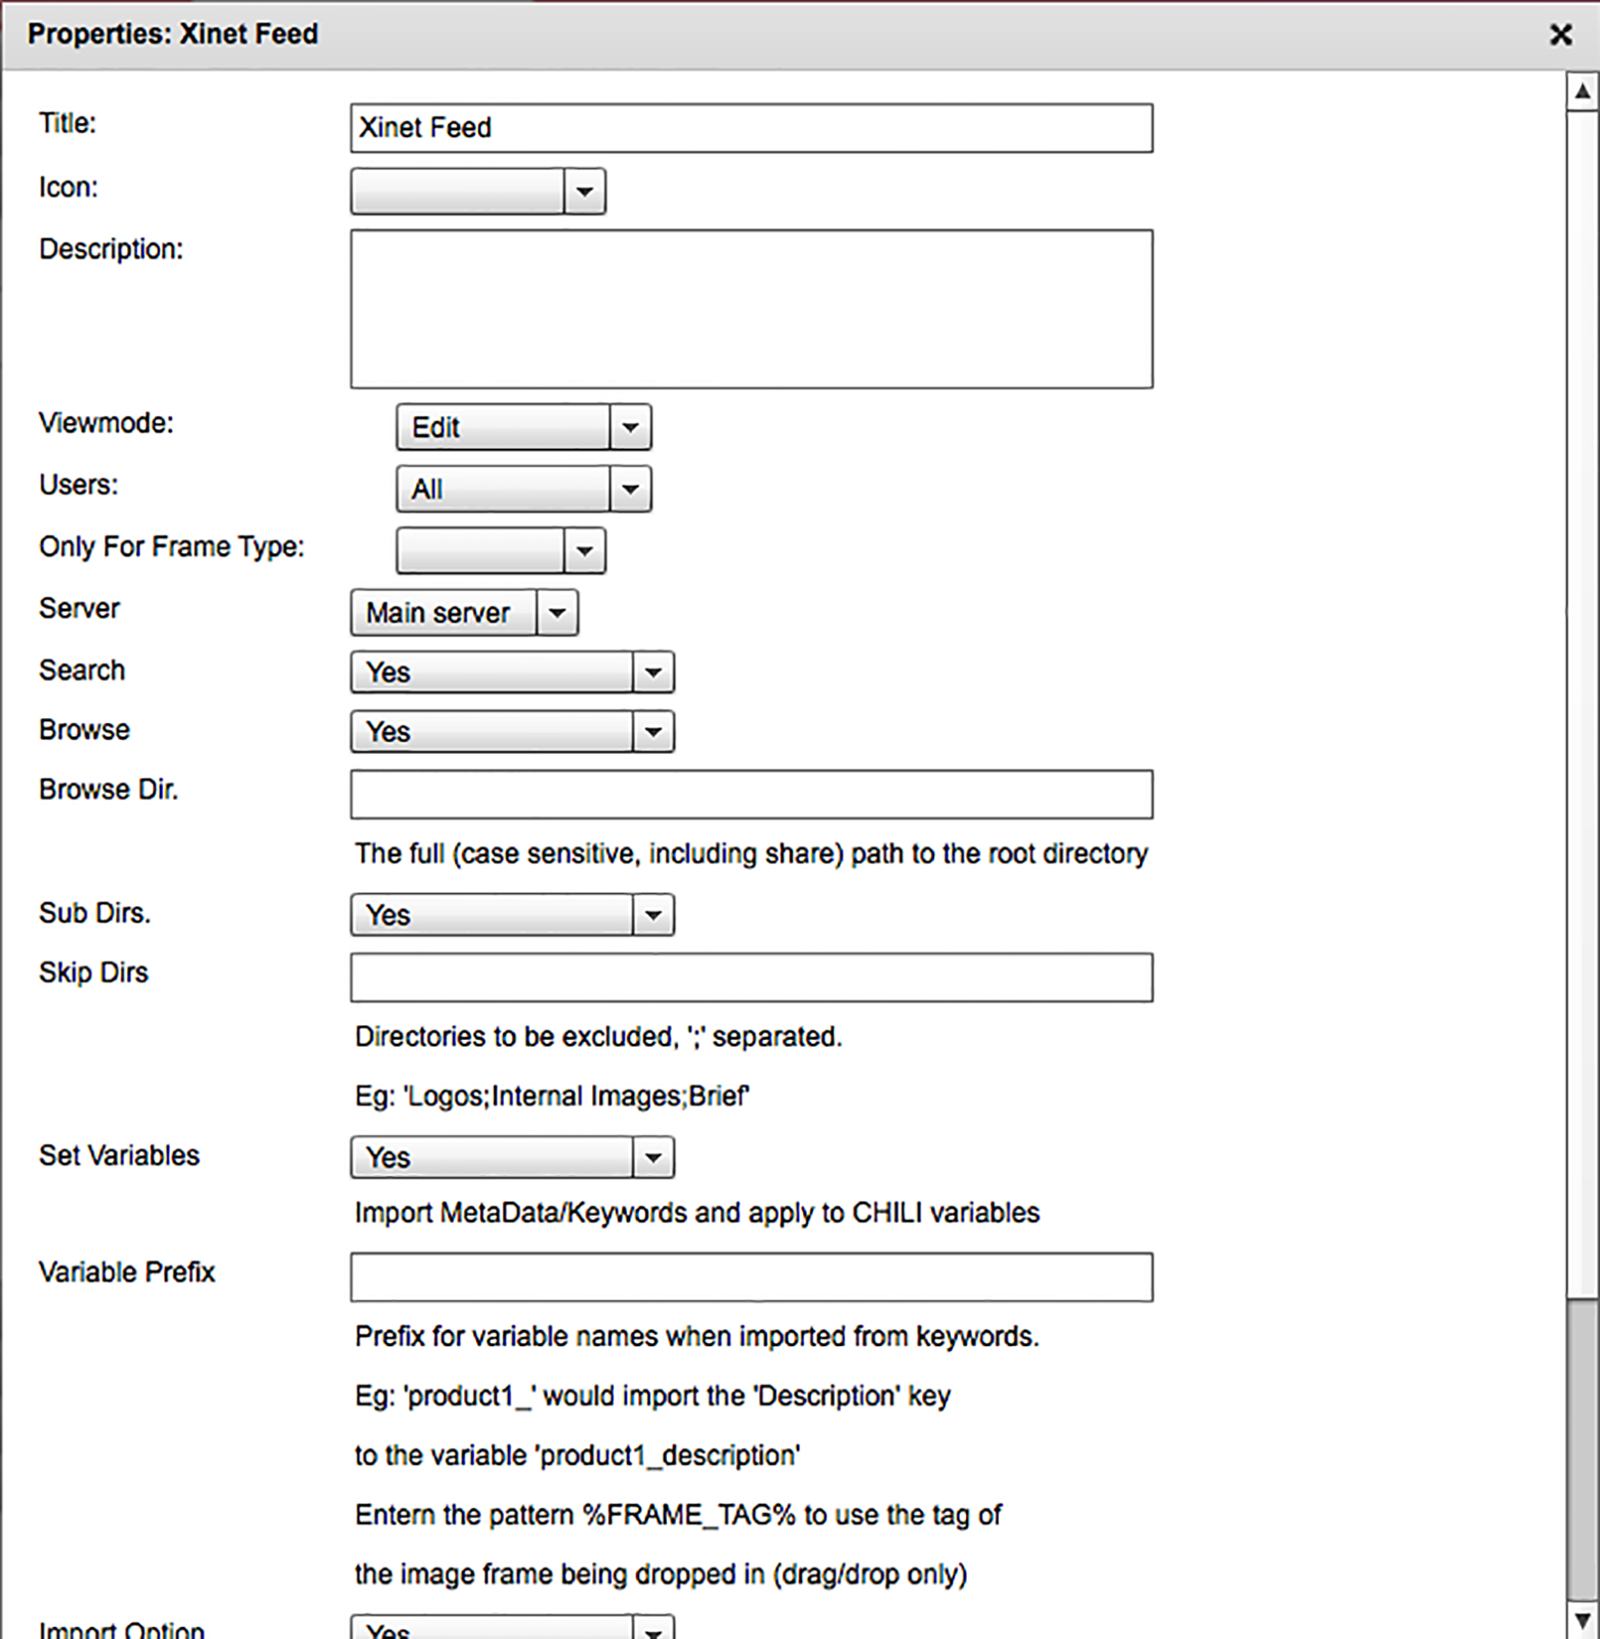Image resolution: width=1600 pixels, height=1639 pixels.
Task: Open the Import Option dropdown
Action: click(x=512, y=1628)
